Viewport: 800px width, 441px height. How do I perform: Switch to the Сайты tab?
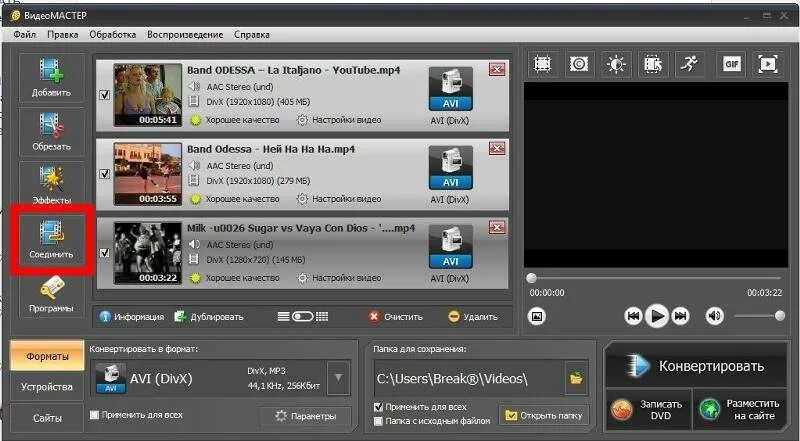(47, 418)
